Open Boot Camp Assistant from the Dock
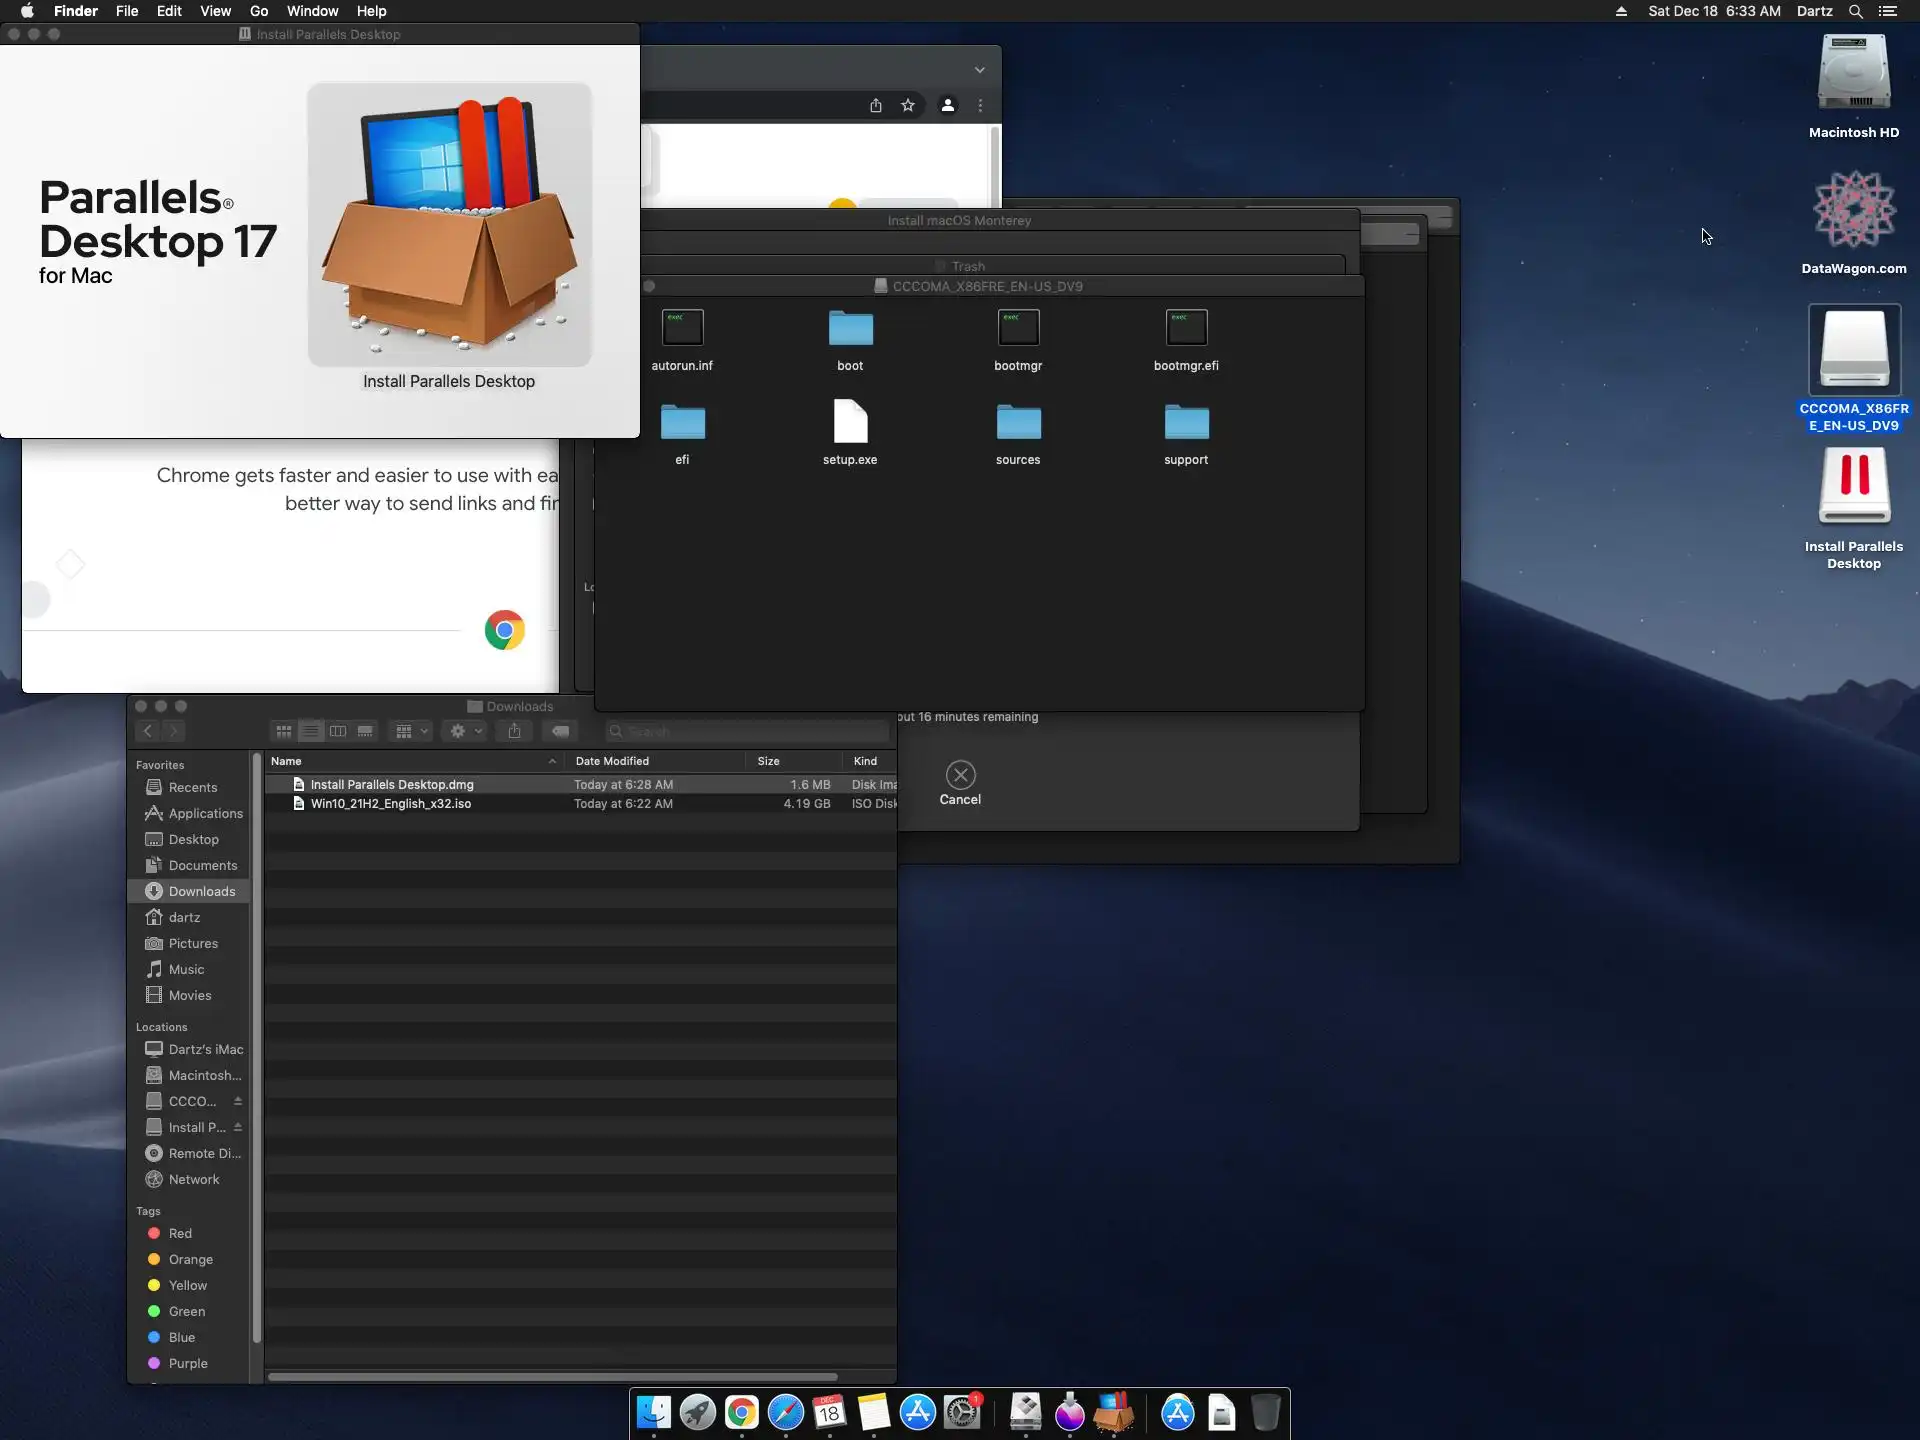Image resolution: width=1920 pixels, height=1440 pixels. (1025, 1413)
